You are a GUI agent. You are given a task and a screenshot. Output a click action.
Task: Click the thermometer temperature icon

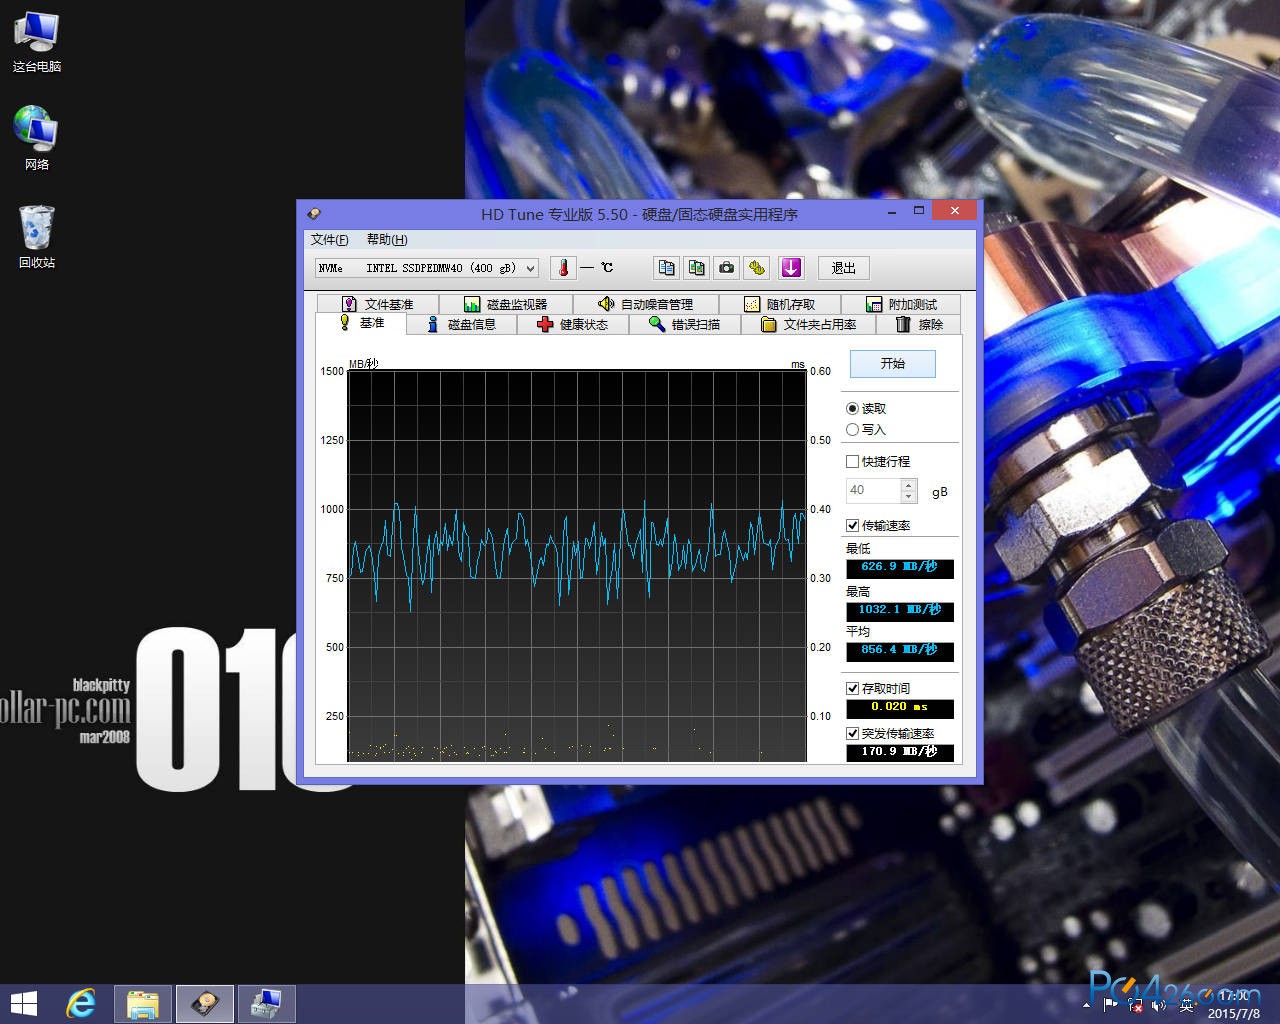563,268
